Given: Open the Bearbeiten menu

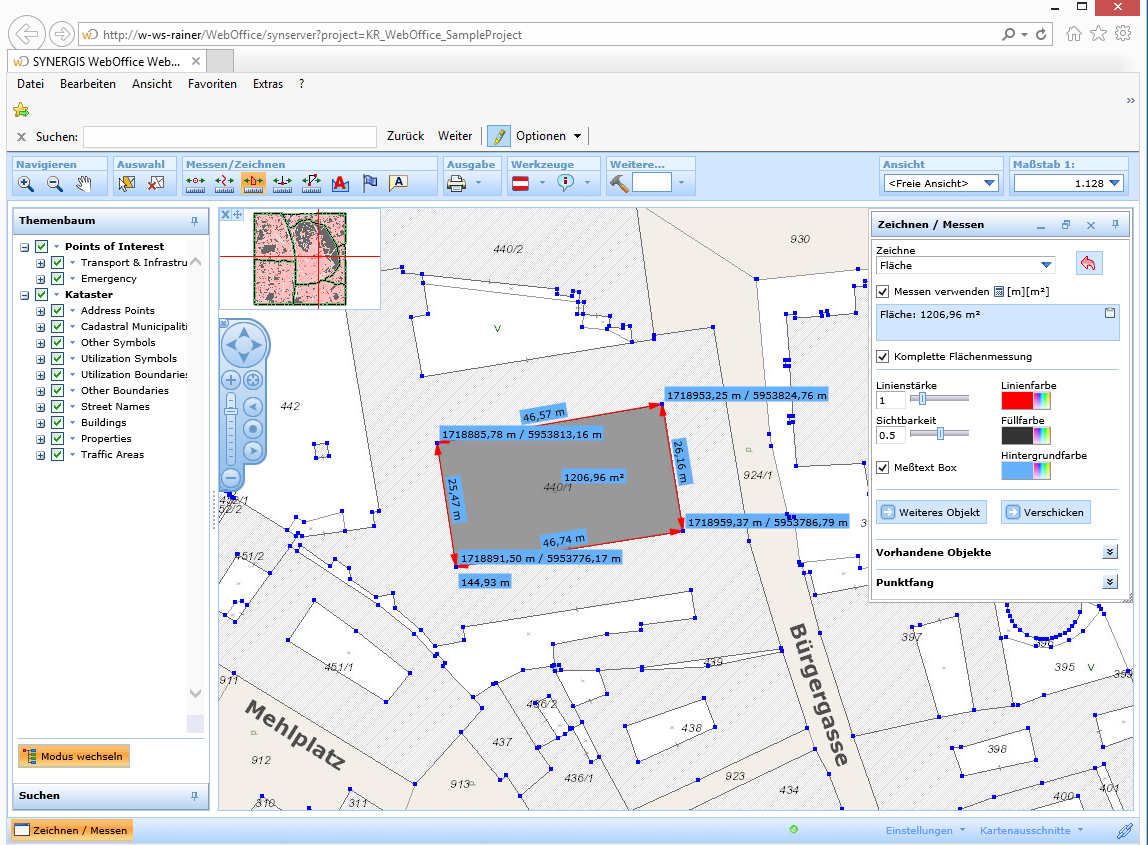Looking at the screenshot, I should click(x=88, y=84).
